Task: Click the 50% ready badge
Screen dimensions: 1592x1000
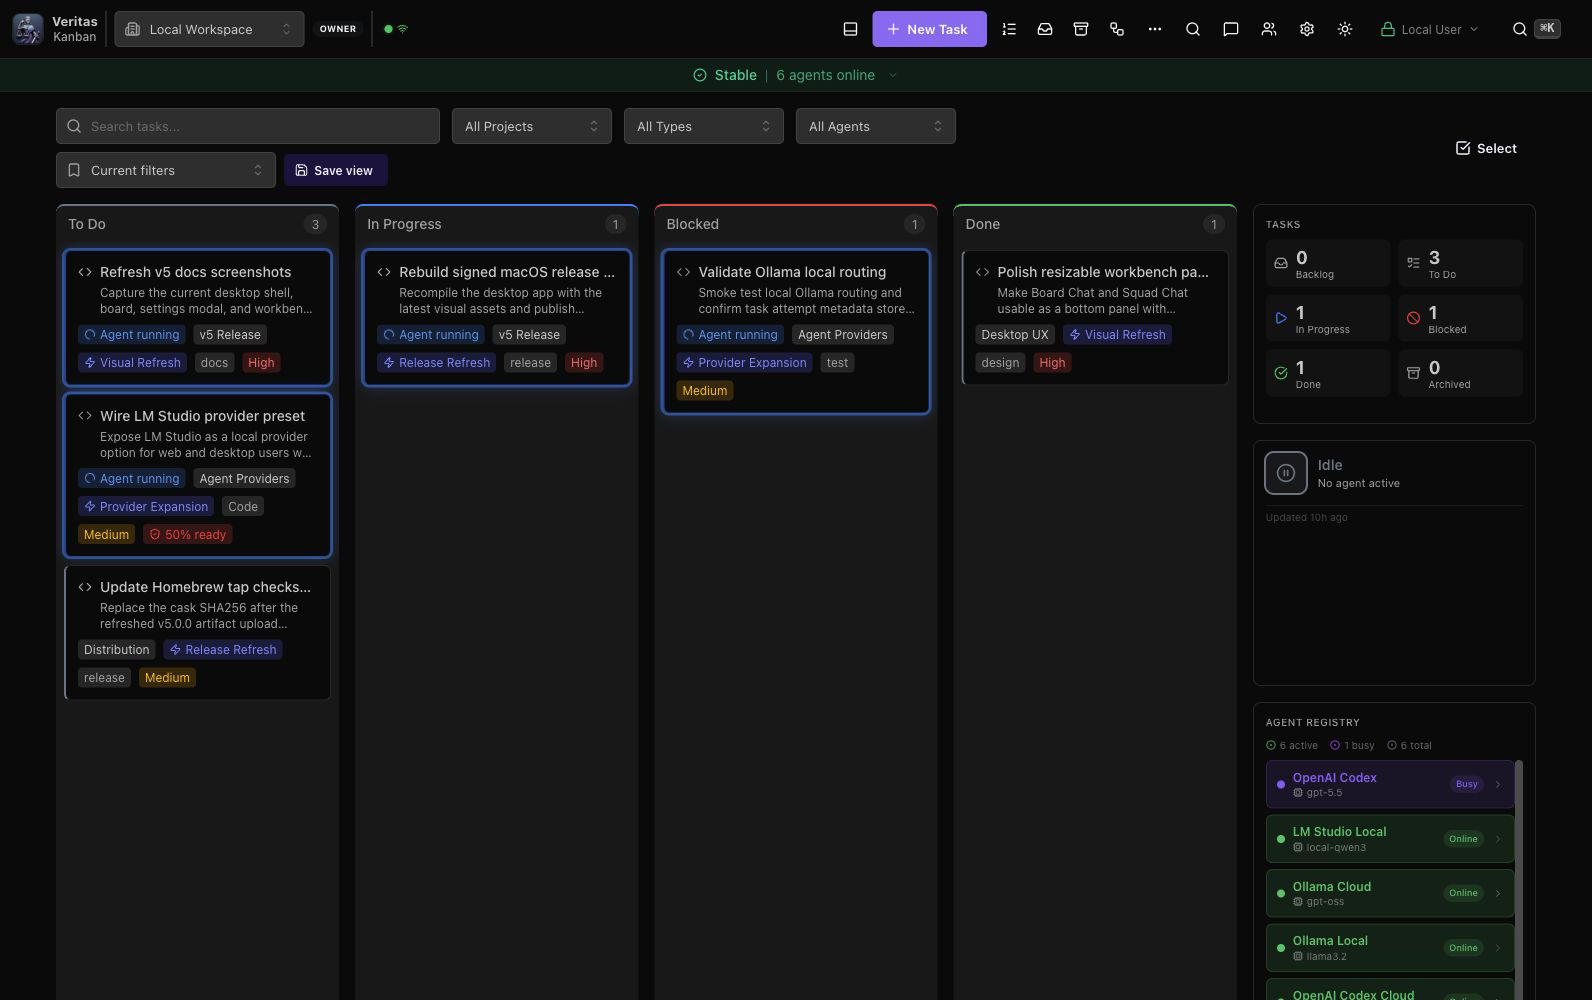Action: coord(188,535)
